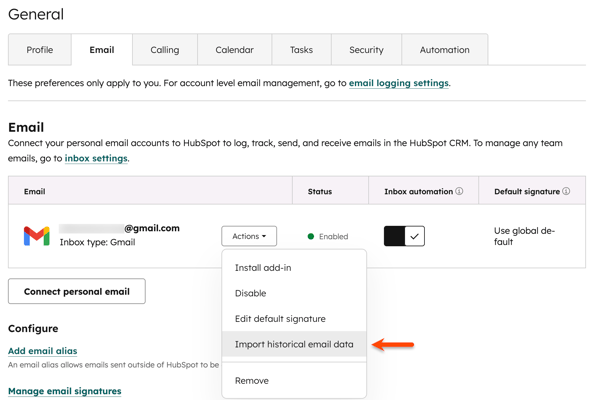The image size is (600, 400).
Task: Open the Tasks tab
Action: click(x=302, y=50)
